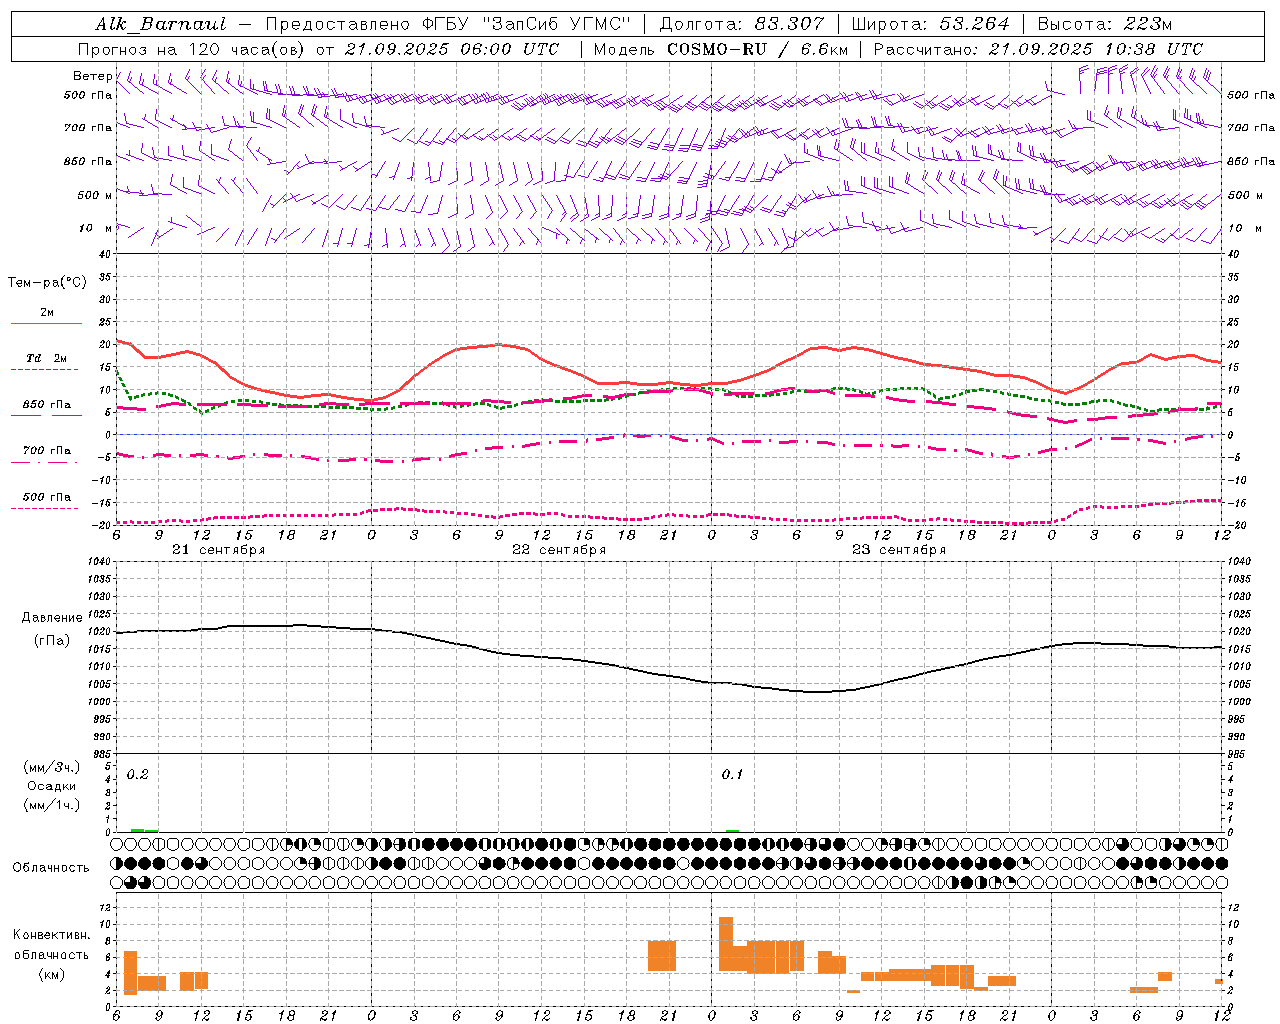Image resolution: width=1280 pixels, height=1024 pixels.
Task: Click the right 10 м wind level label
Action: pyautogui.click(x=1244, y=228)
